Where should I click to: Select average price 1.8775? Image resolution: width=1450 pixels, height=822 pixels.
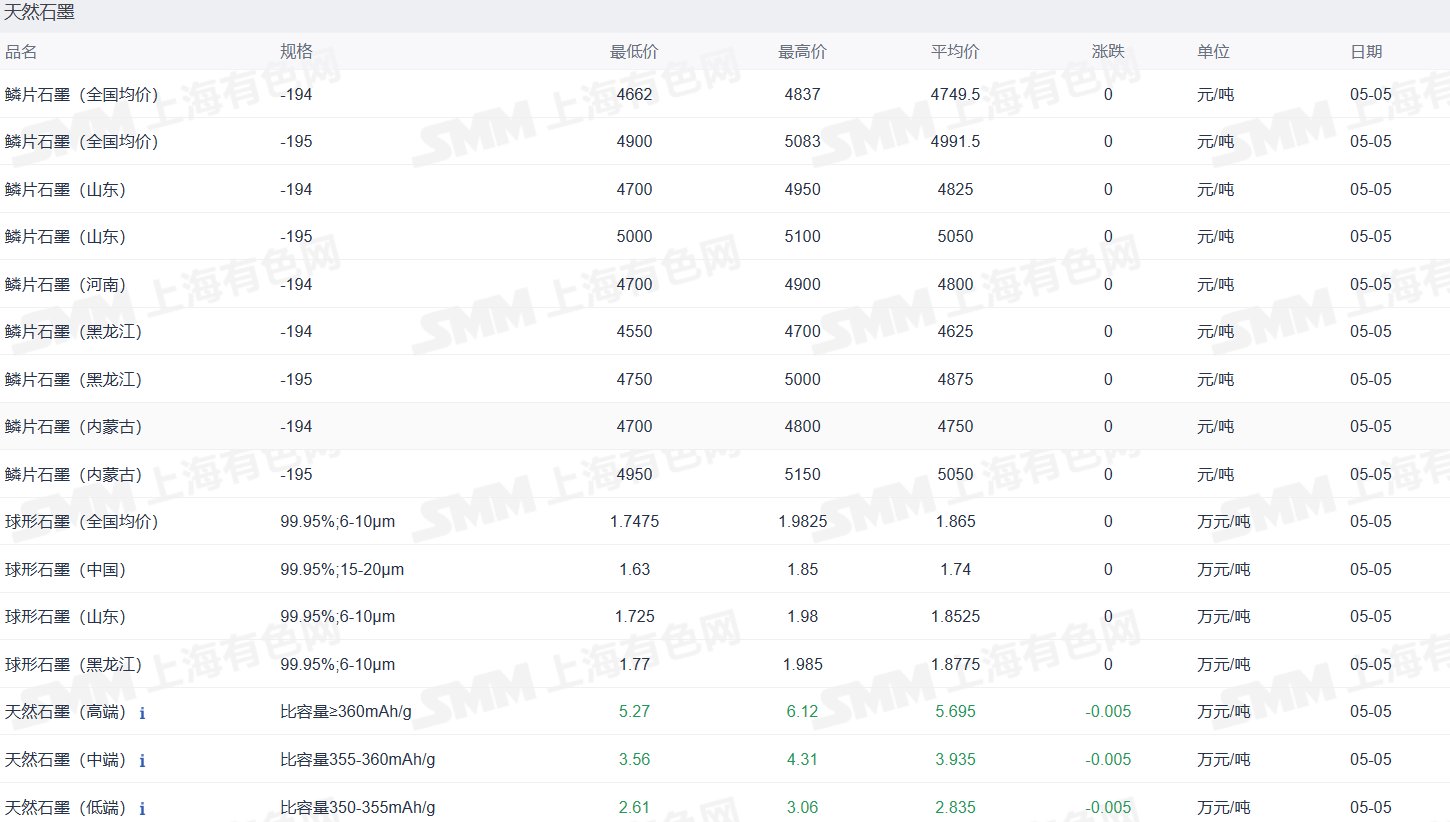point(955,664)
